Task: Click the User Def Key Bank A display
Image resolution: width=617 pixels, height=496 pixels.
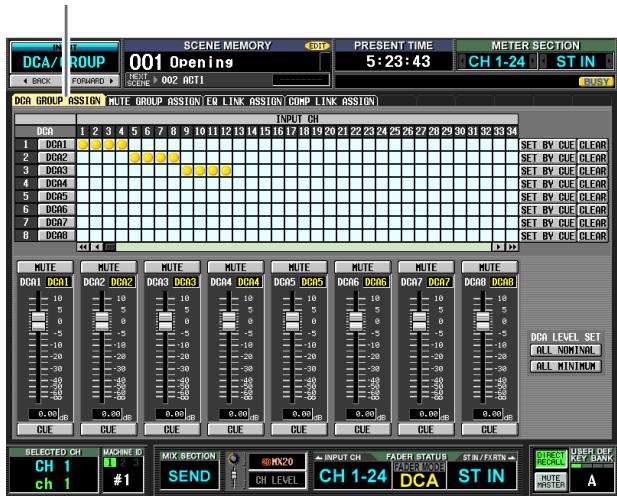Action: point(592,480)
